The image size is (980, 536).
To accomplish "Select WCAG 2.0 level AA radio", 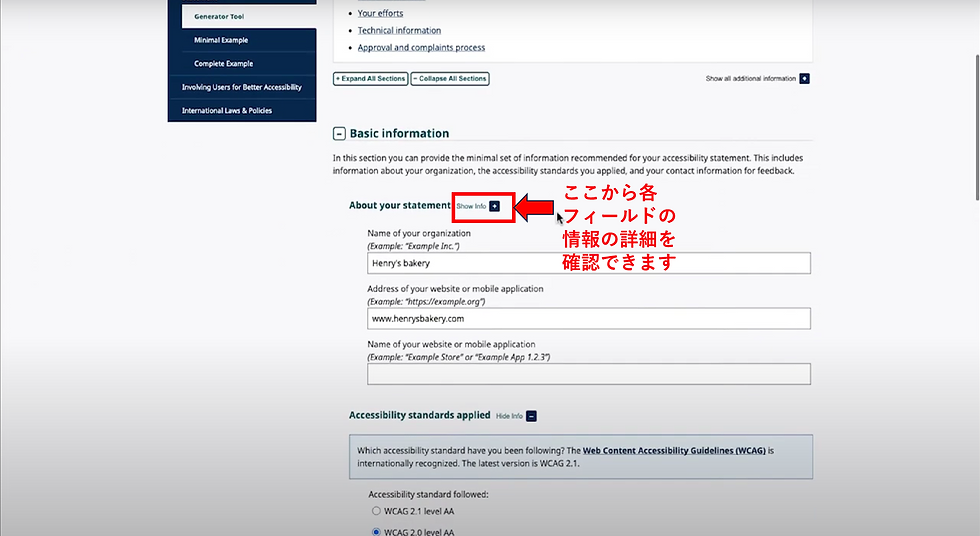I will tap(376, 532).
